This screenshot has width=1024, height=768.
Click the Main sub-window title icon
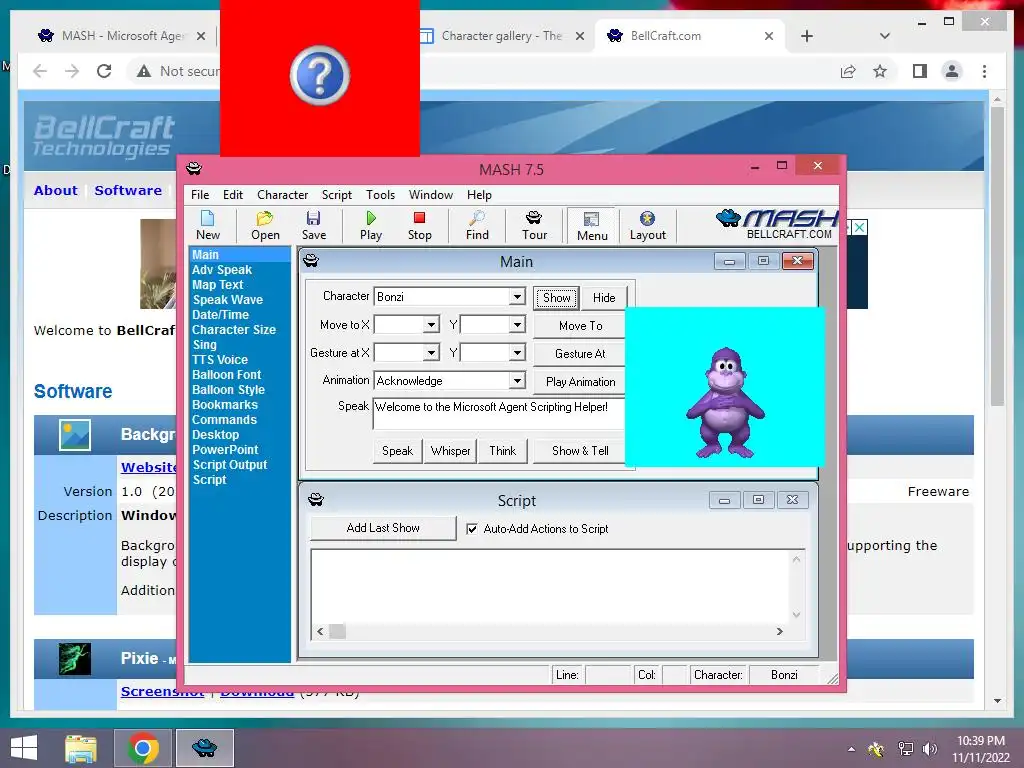pyautogui.click(x=311, y=261)
